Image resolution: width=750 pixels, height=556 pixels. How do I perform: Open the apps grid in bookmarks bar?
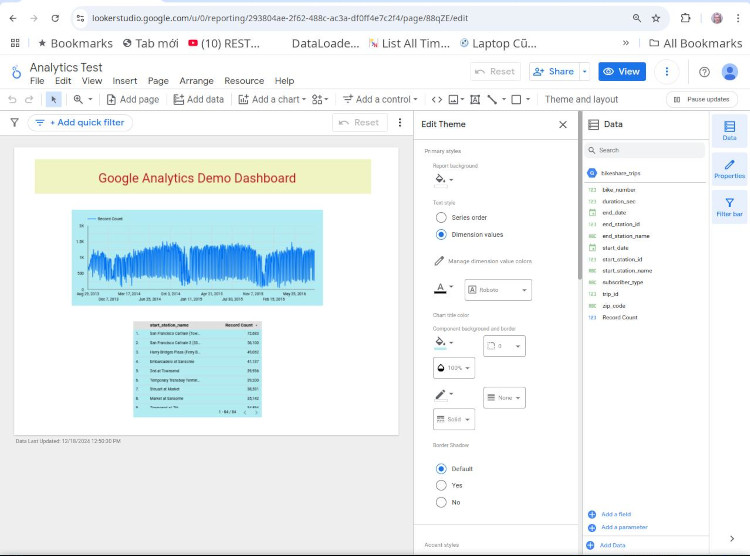tap(15, 43)
